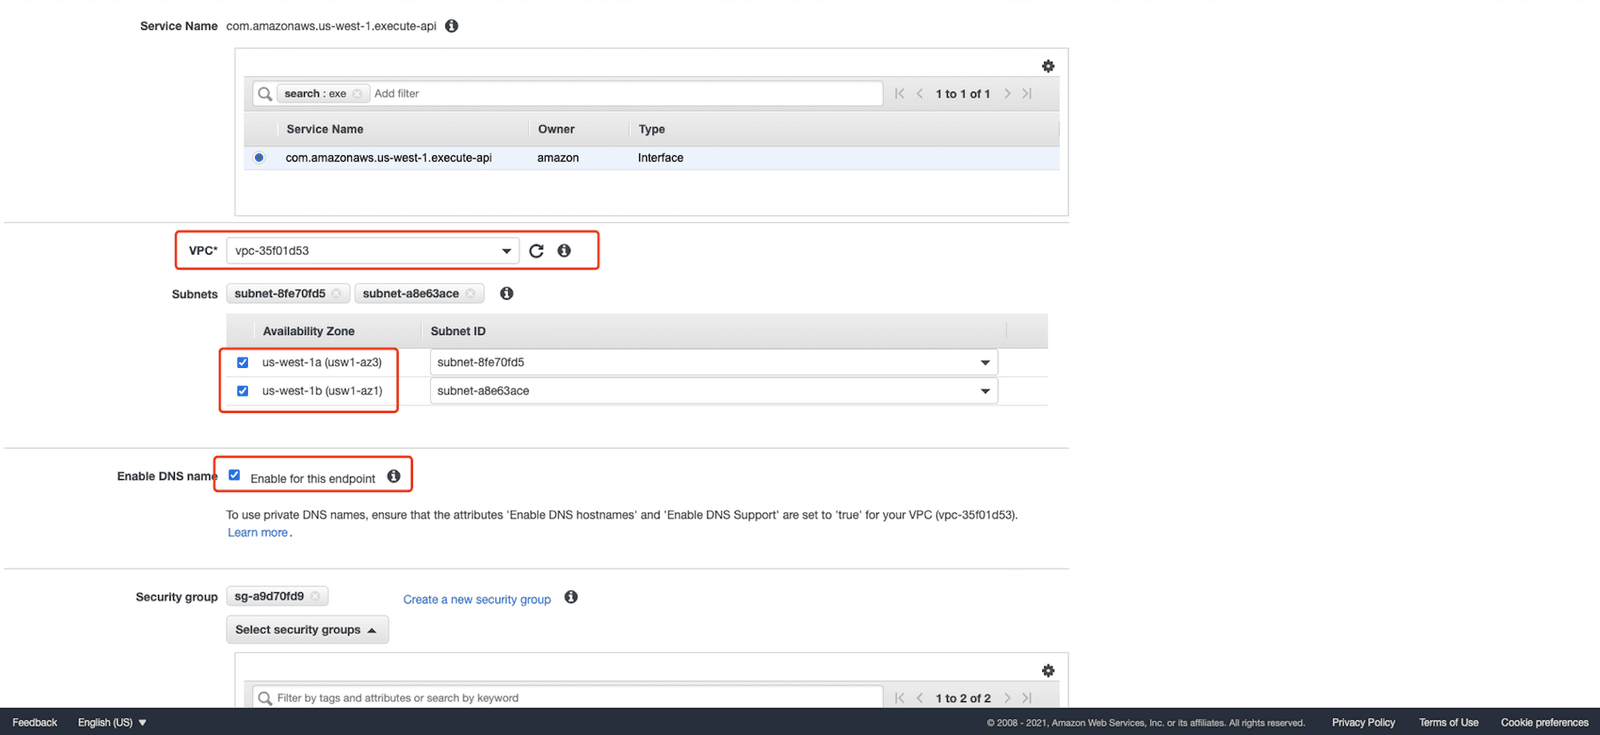Sort by Service Name column header

pos(325,129)
